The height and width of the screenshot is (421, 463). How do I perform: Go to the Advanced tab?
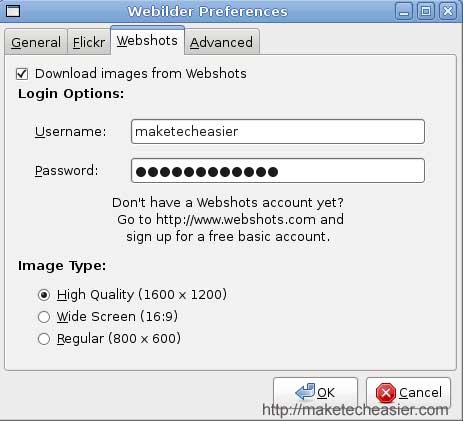coord(222,42)
